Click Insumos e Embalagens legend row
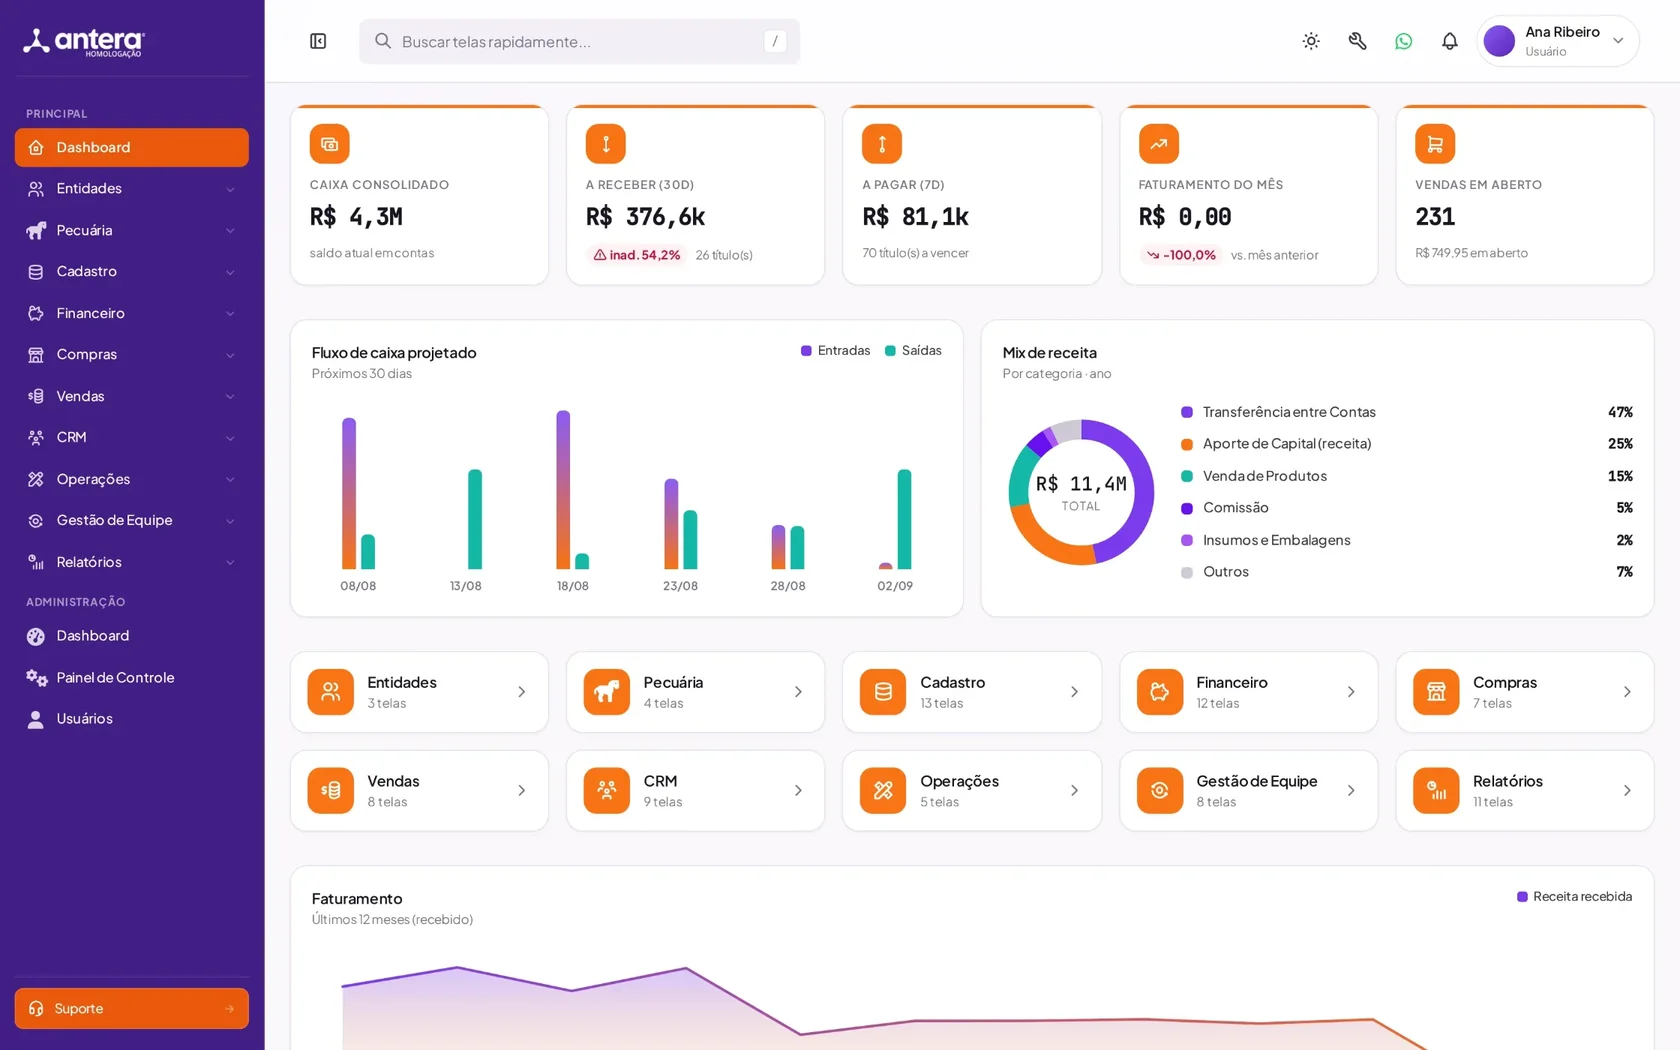 (x=1407, y=540)
